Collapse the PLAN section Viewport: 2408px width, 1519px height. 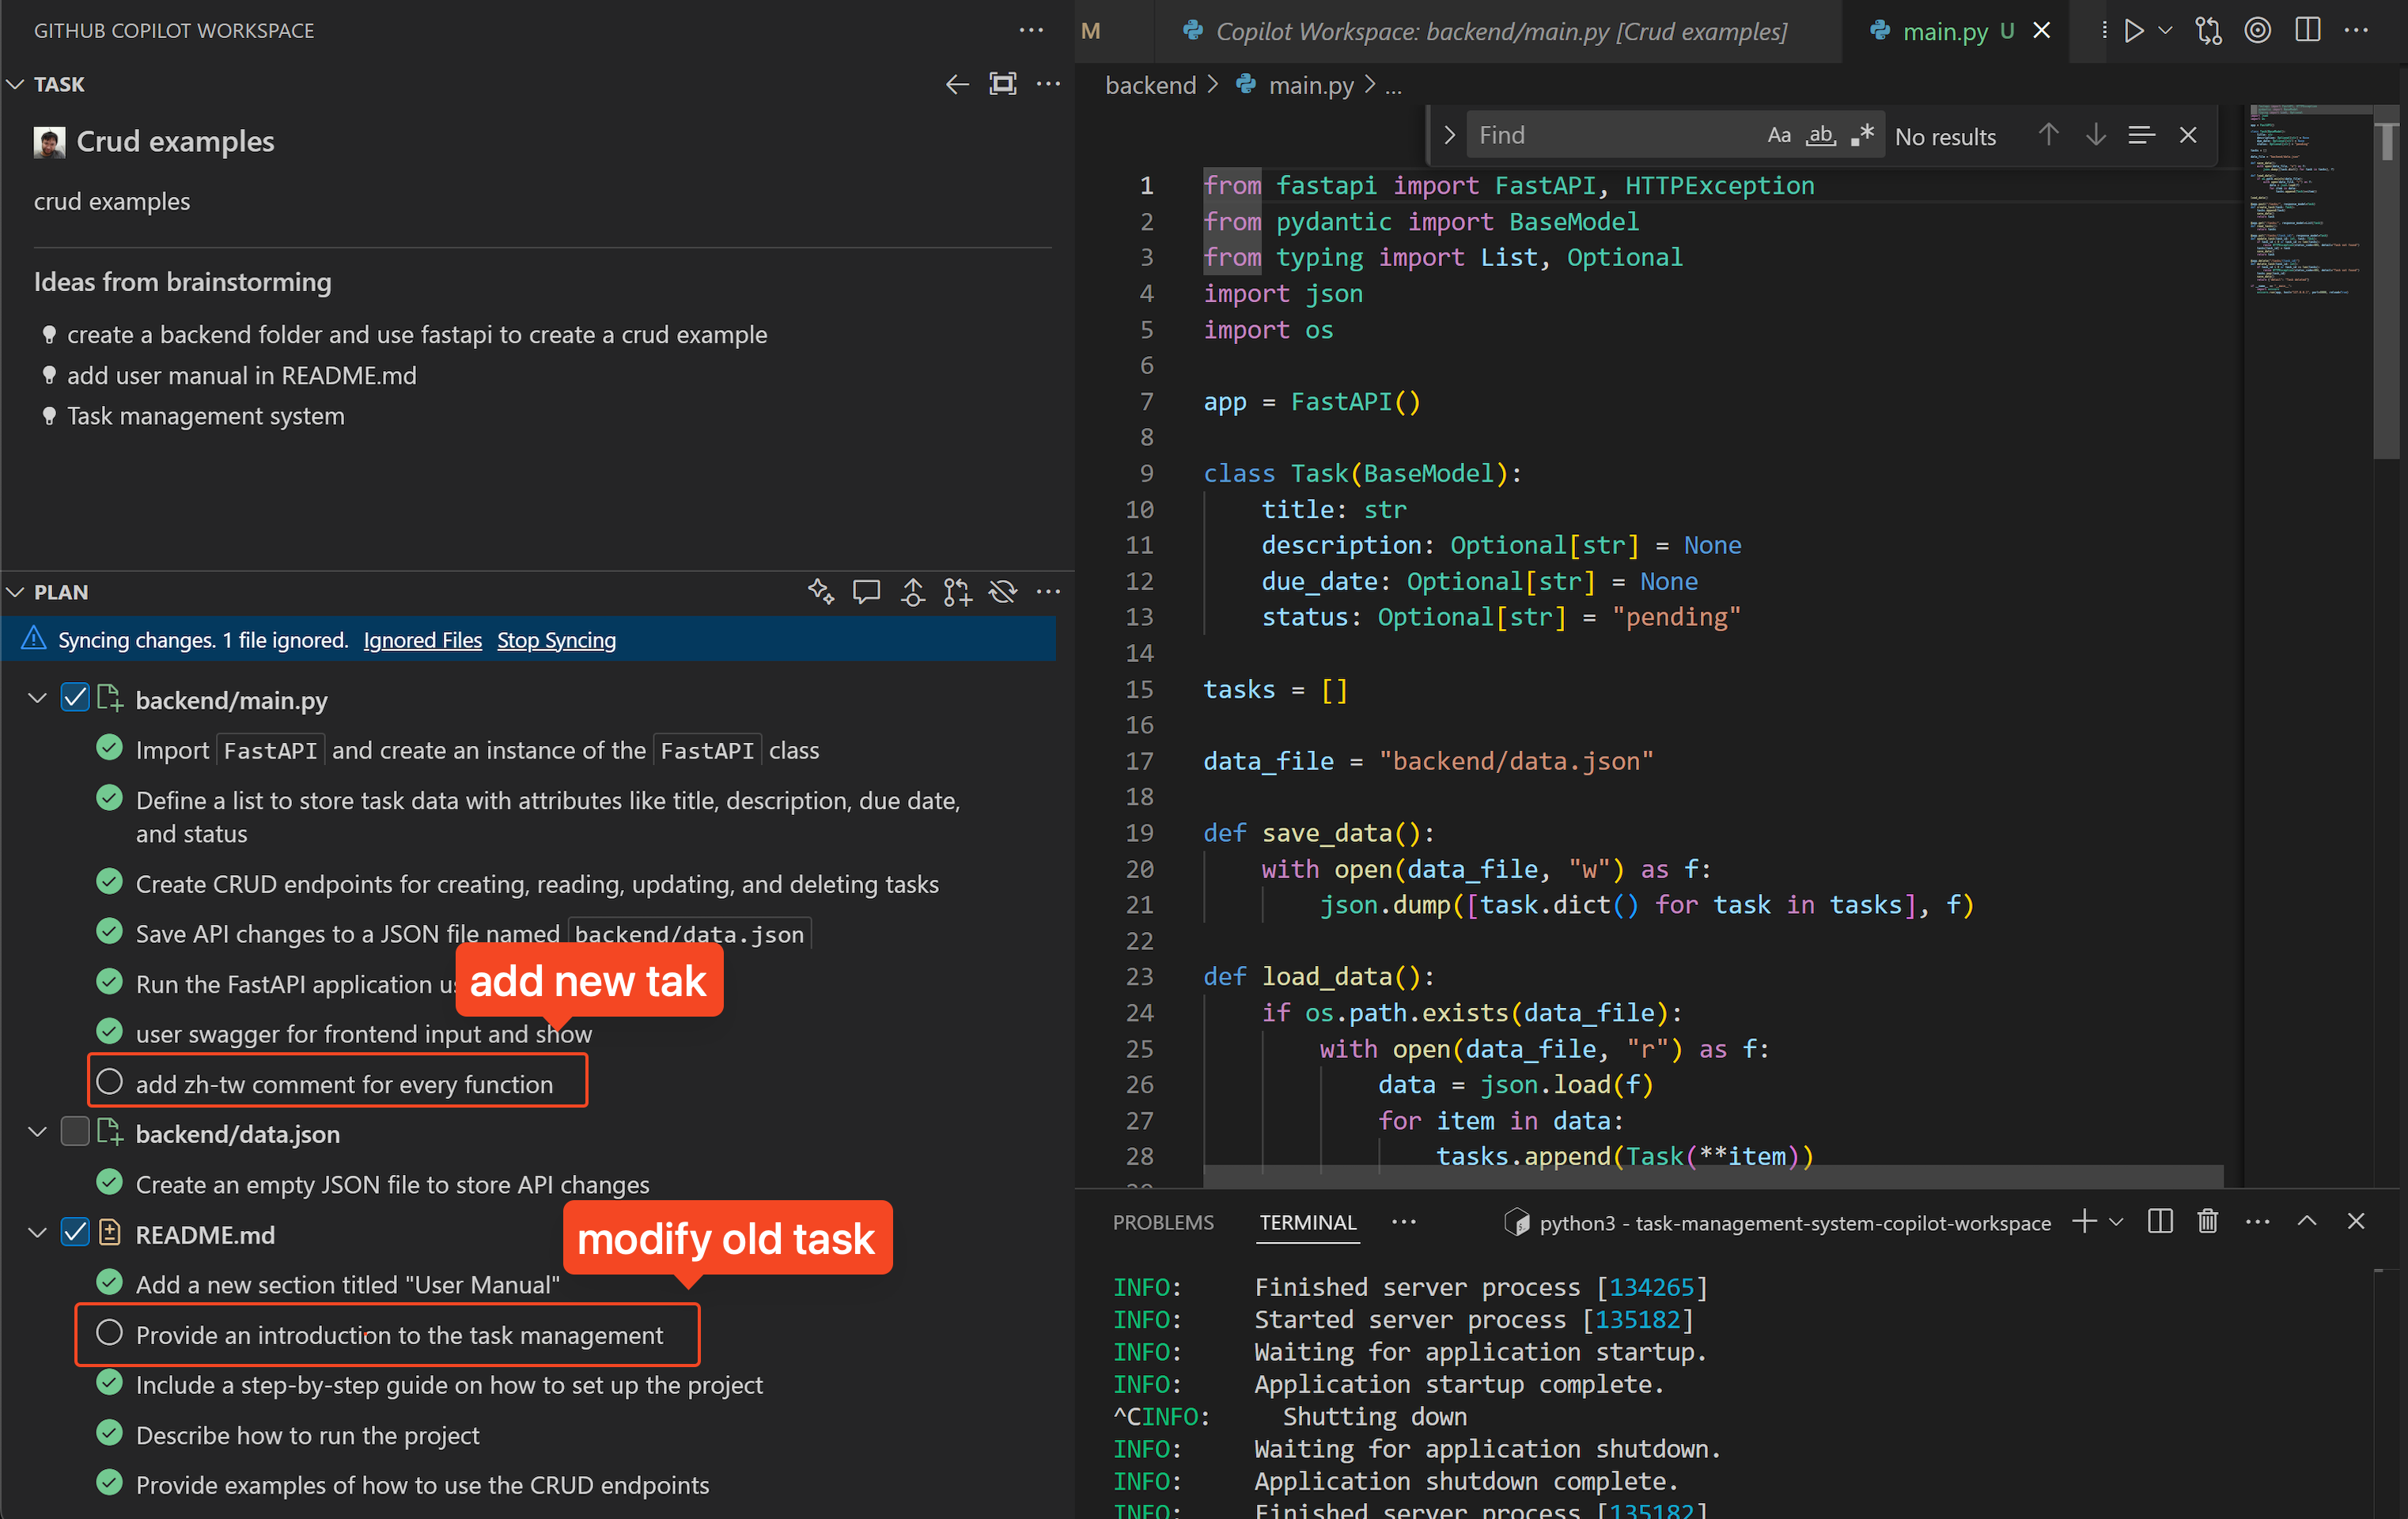point(15,592)
